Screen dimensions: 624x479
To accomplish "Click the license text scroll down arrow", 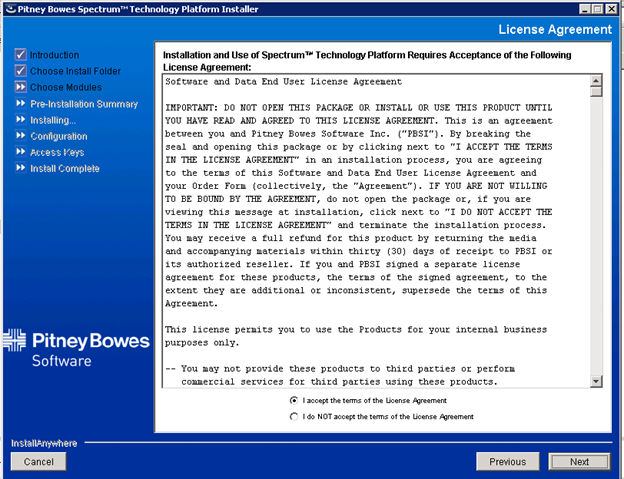I will coord(596,381).
